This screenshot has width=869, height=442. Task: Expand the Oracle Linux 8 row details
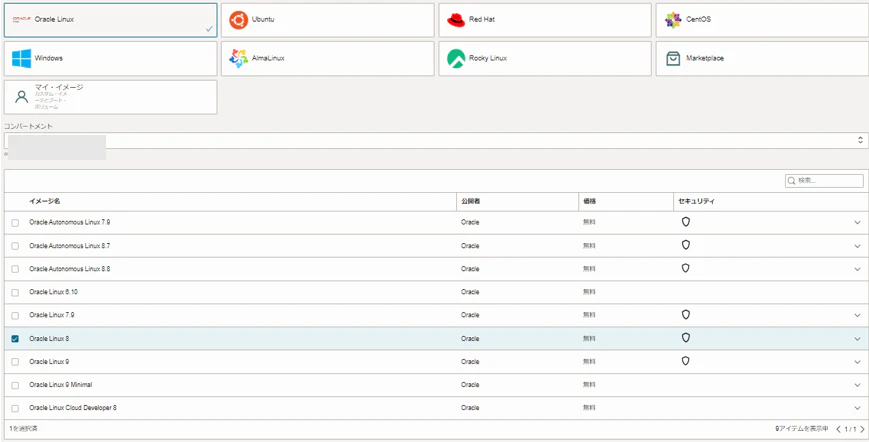[857, 339]
